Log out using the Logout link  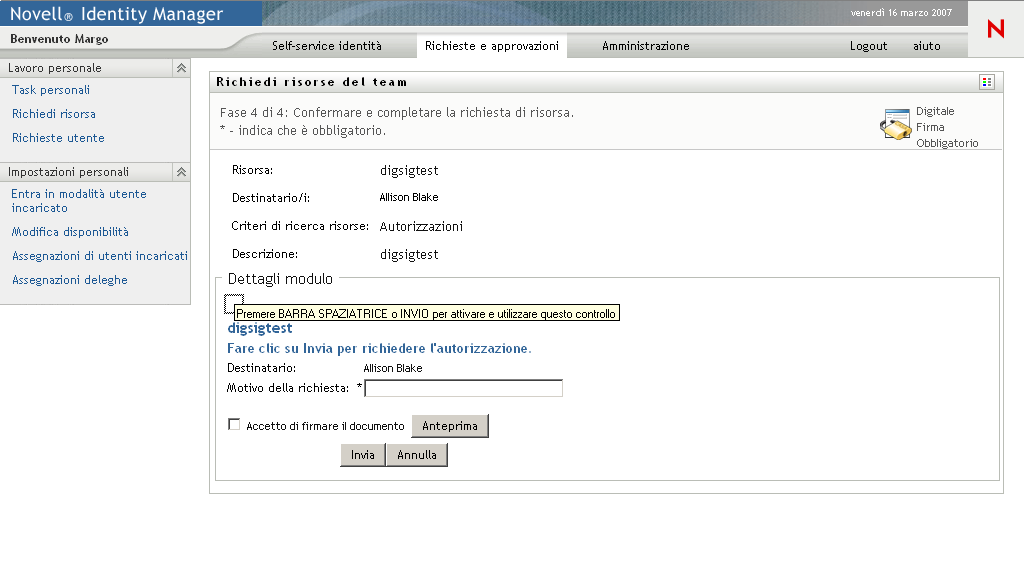868,46
